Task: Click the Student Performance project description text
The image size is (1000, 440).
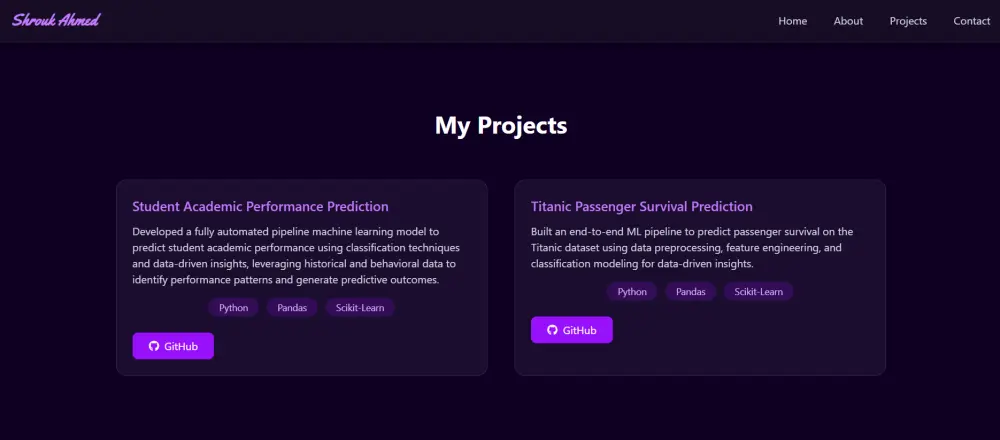Action: (295, 256)
